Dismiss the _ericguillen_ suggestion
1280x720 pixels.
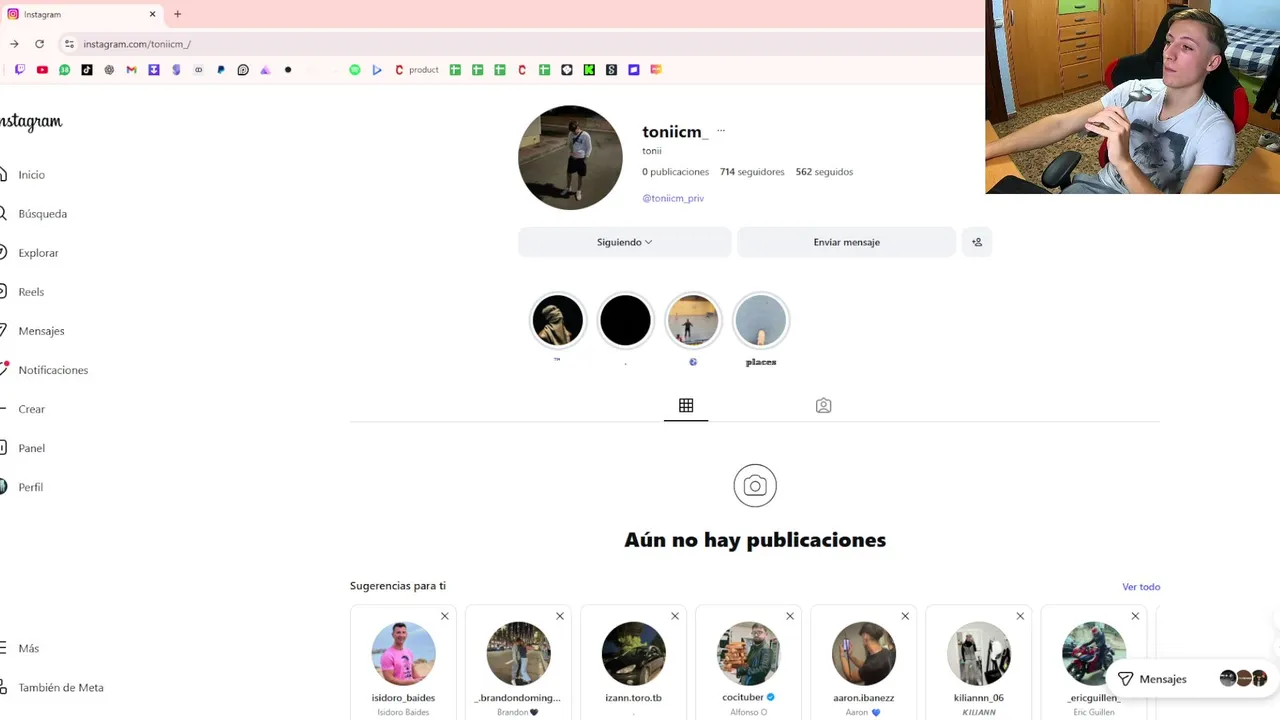point(1135,616)
